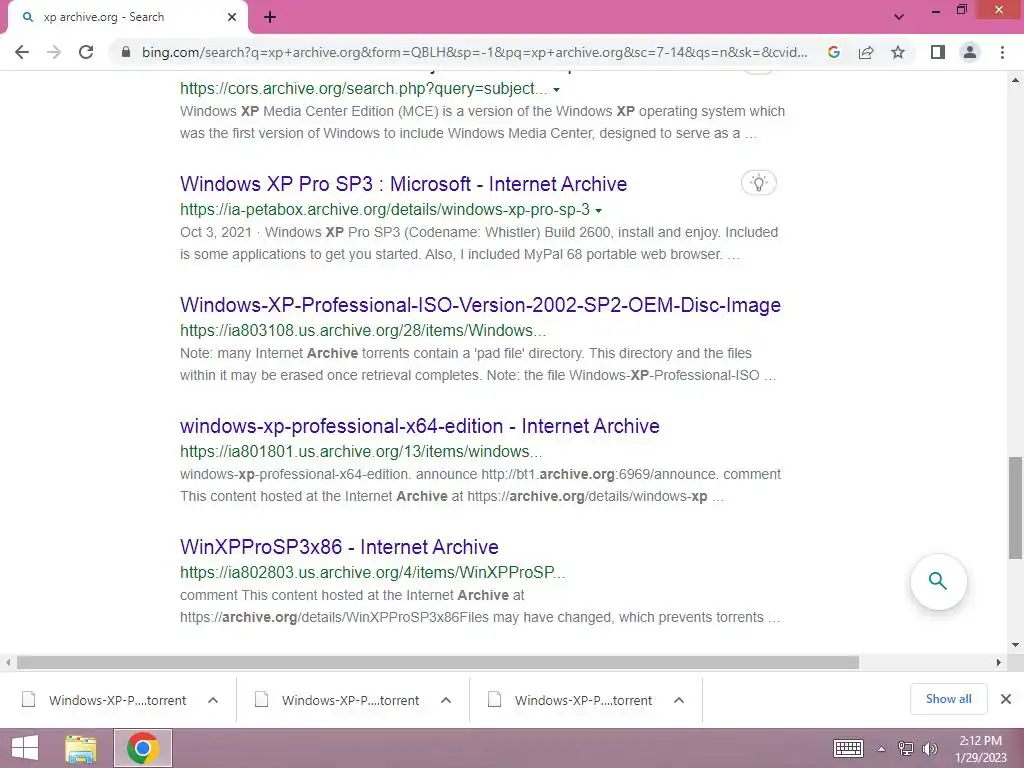
Task: Go back to the previous page
Action: pos(22,52)
